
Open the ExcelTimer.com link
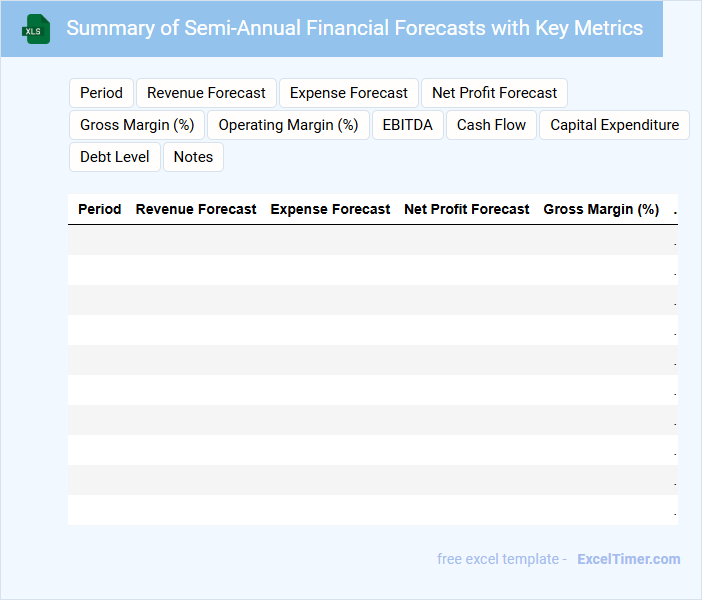[x=628, y=559]
